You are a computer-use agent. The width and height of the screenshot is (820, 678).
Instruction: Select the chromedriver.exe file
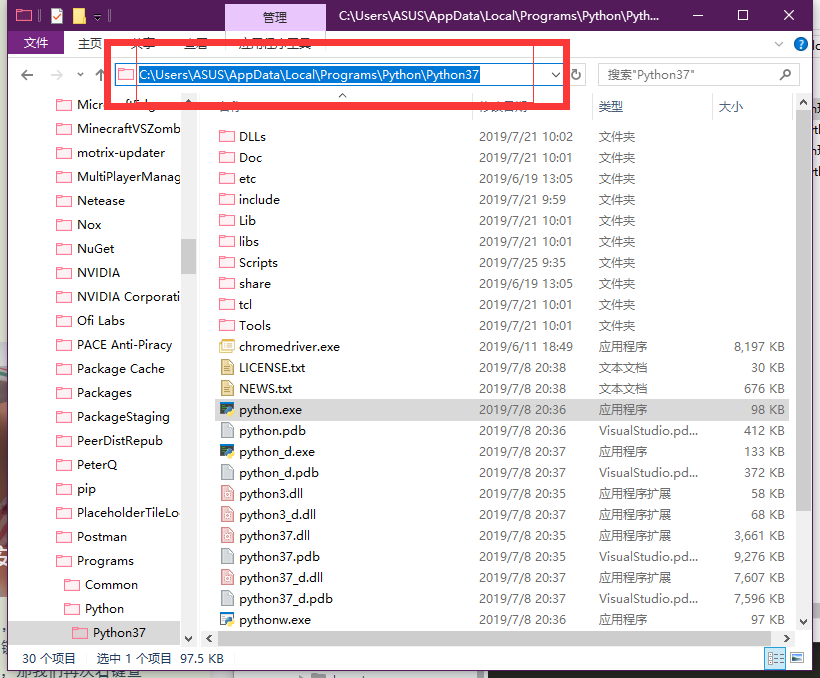pyautogui.click(x=289, y=347)
